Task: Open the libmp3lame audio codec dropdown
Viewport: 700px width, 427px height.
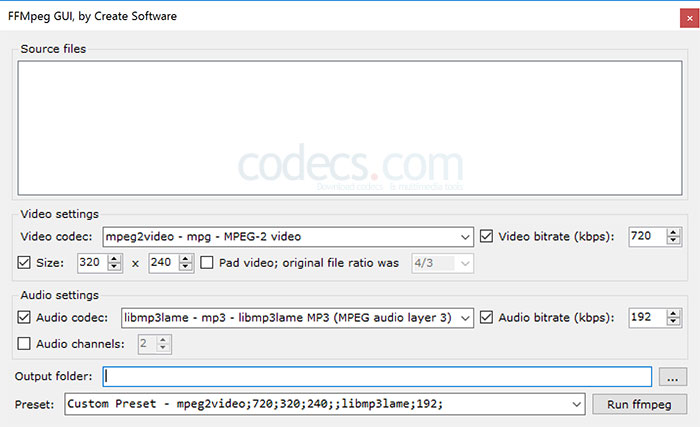Action: [297, 318]
